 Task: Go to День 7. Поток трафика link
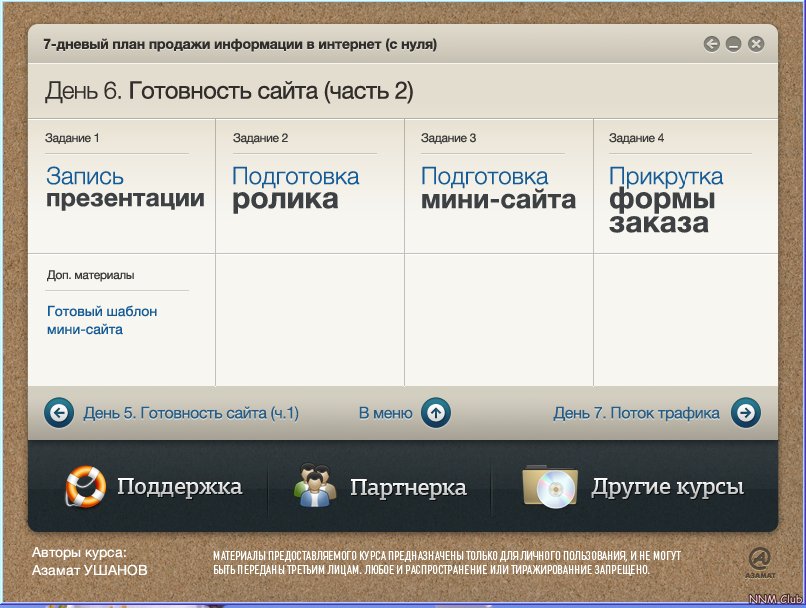636,412
